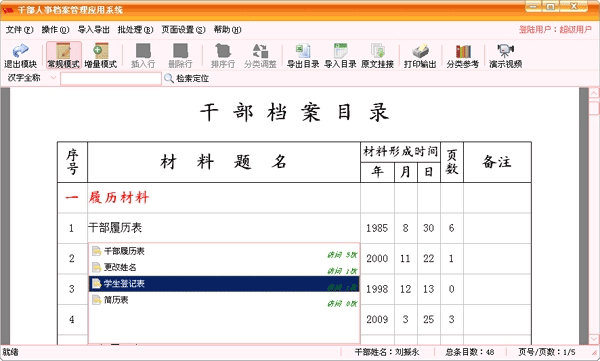Screen dimensions: 600x361
Task: Click the 插入行 insert row icon
Action: point(143,56)
